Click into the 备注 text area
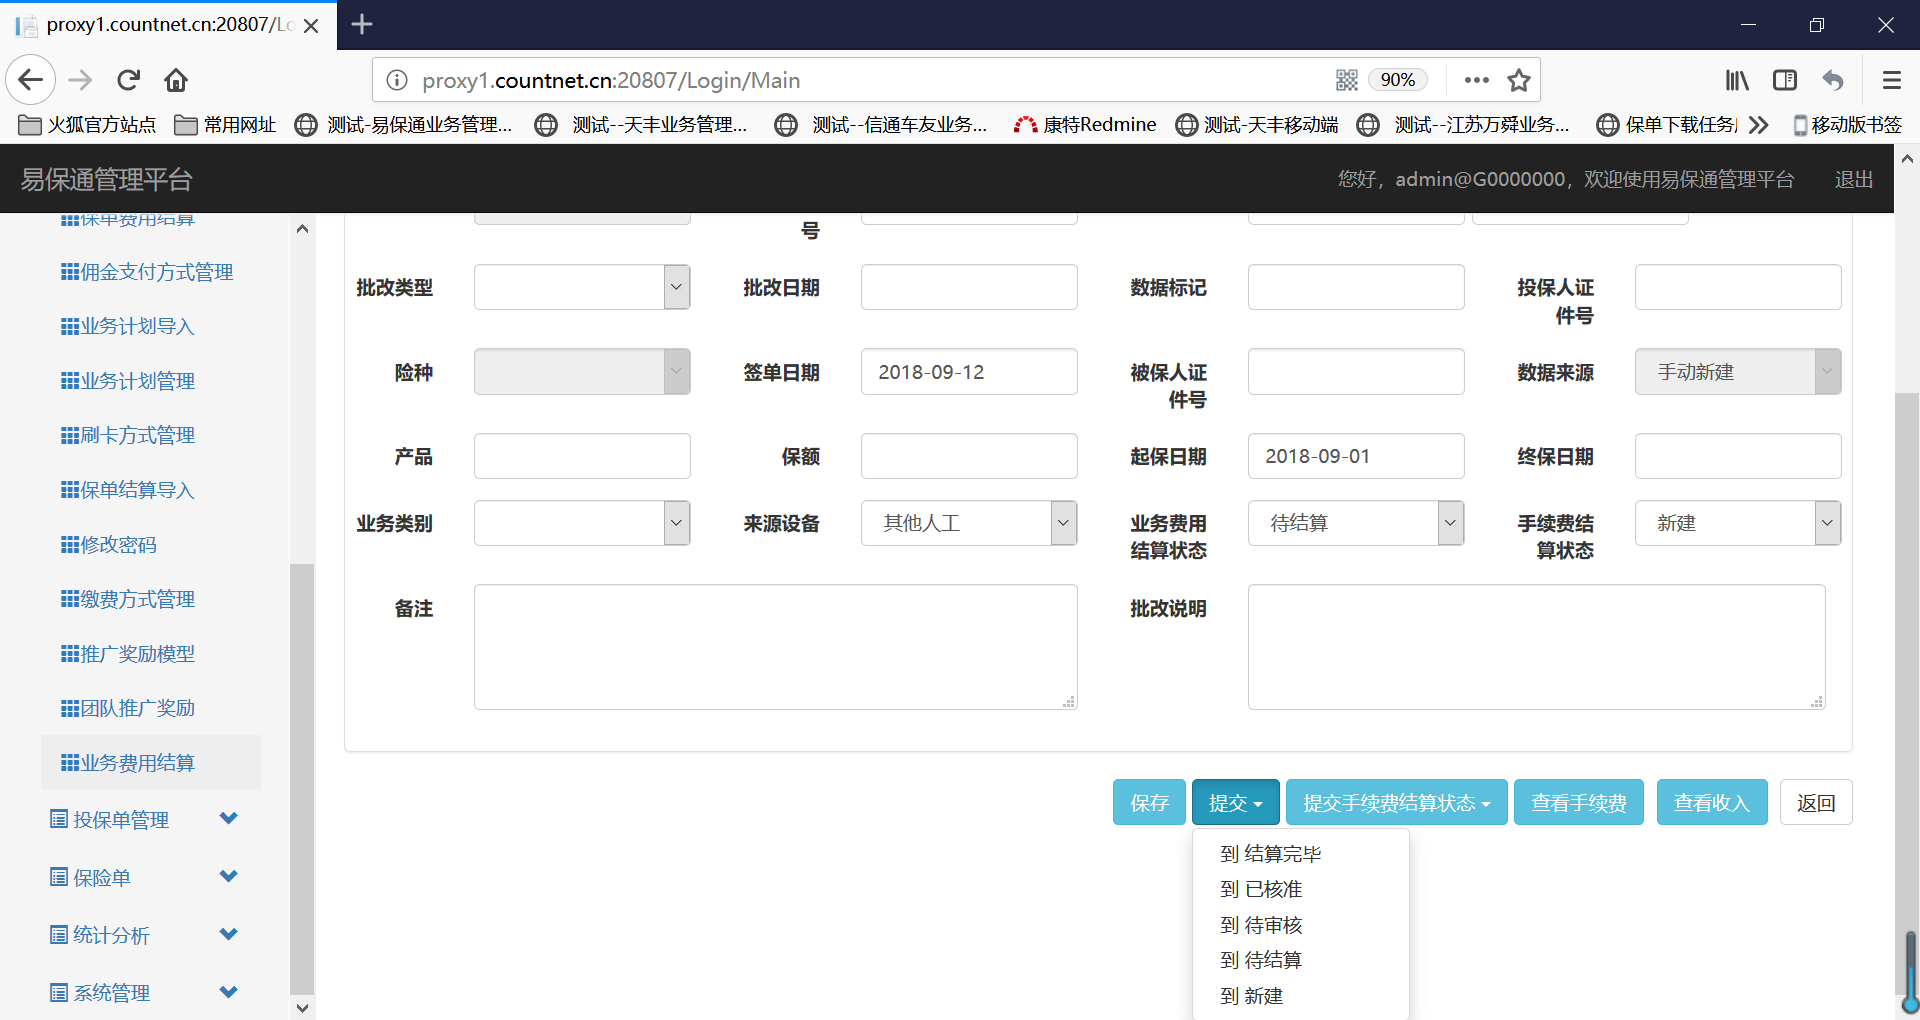This screenshot has height=1020, width=1920. coord(775,647)
